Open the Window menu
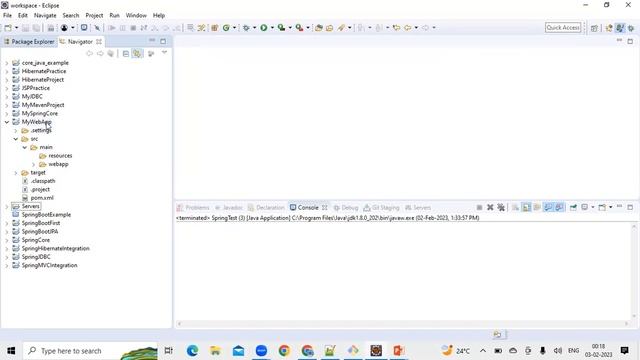Viewport: 640px width, 360px height. [x=136, y=15]
